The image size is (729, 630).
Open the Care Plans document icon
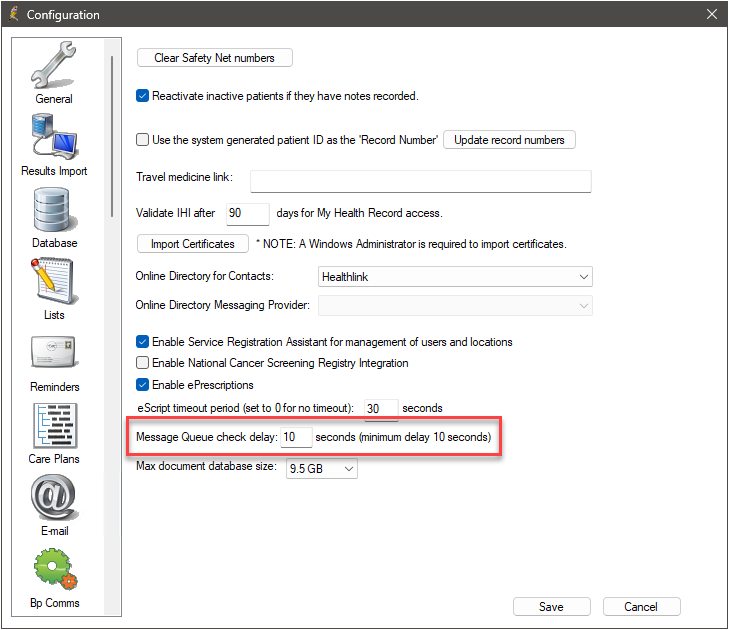click(x=55, y=426)
